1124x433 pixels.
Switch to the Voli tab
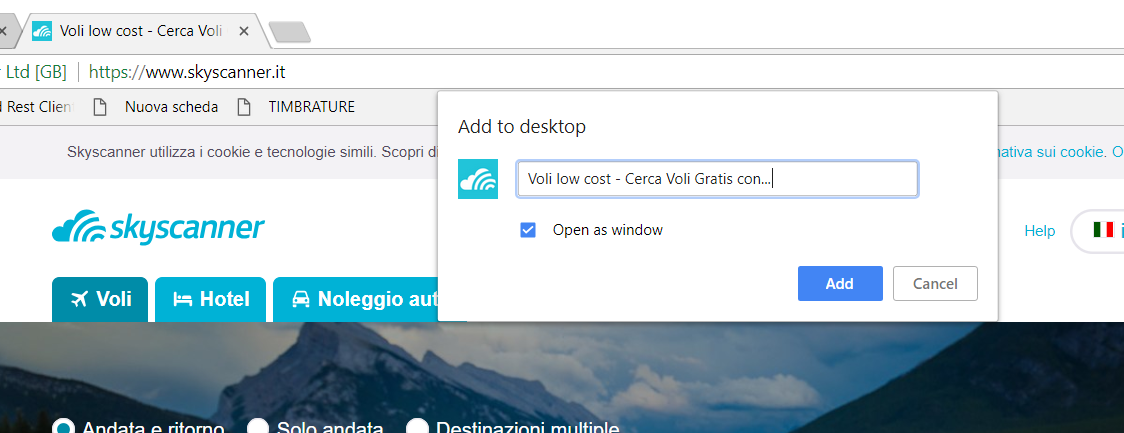click(100, 299)
